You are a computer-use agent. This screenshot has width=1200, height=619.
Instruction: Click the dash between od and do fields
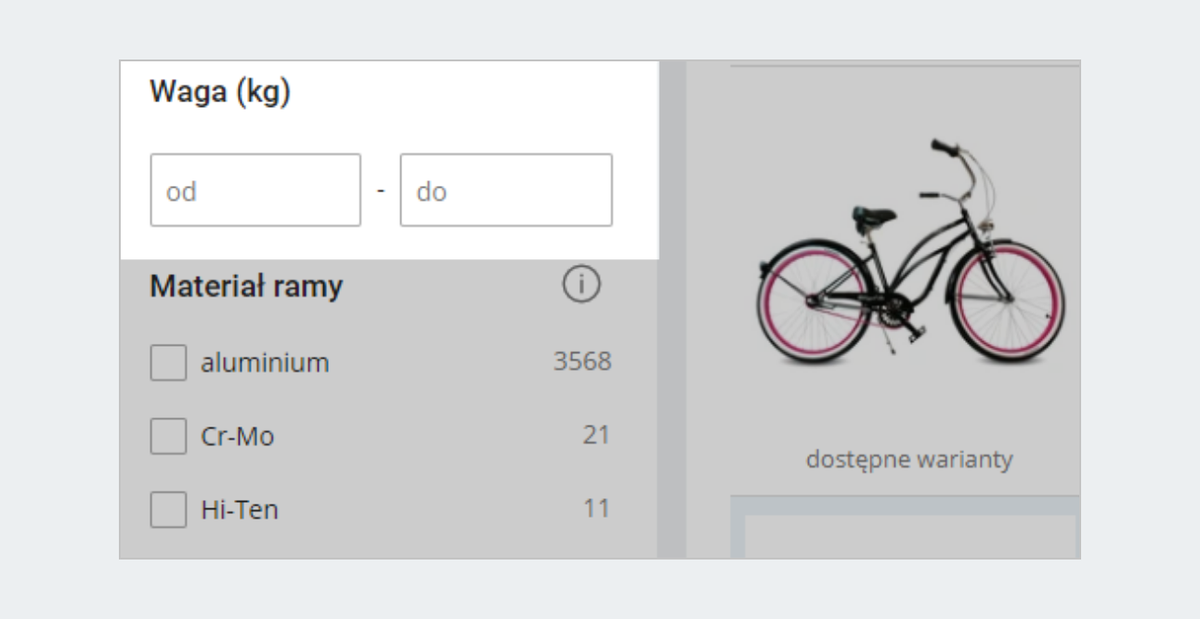click(x=381, y=189)
